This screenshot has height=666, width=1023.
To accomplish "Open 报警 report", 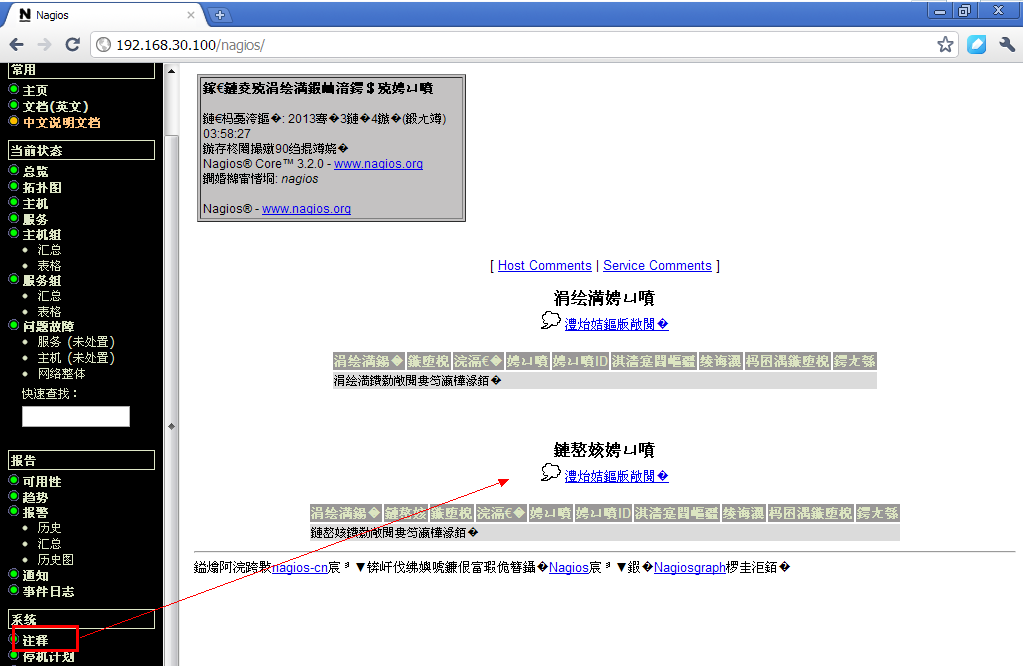I will (35, 513).
